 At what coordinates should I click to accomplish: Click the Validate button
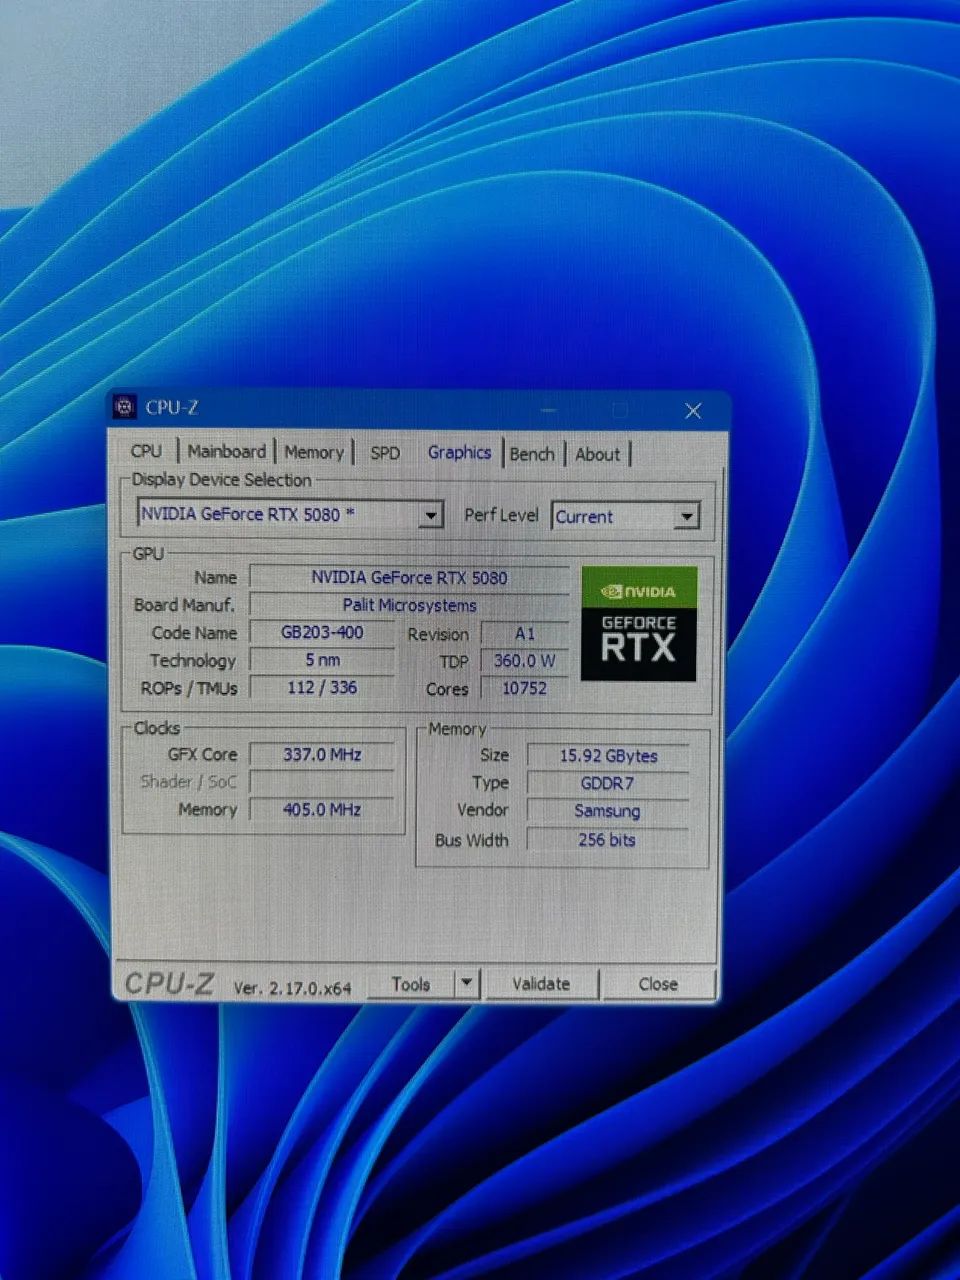[x=541, y=984]
